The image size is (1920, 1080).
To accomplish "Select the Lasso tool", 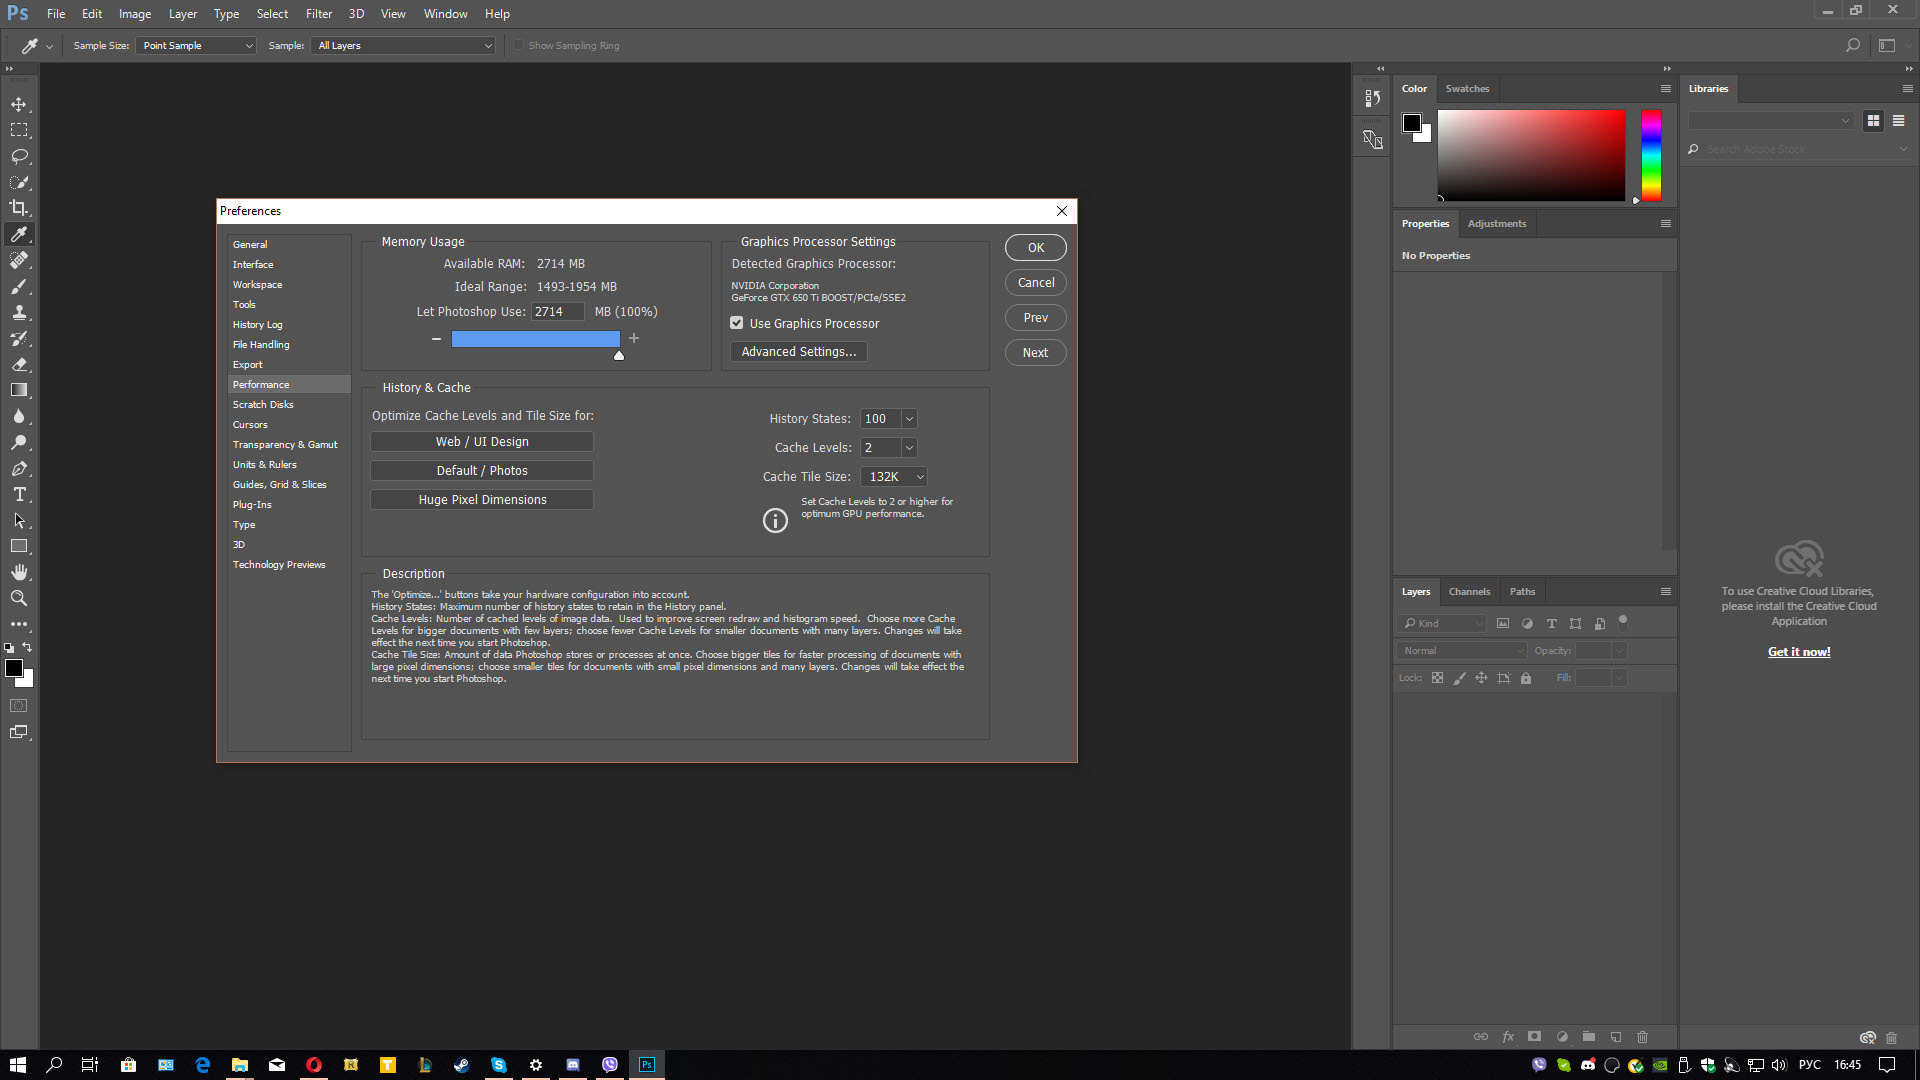I will [19, 156].
